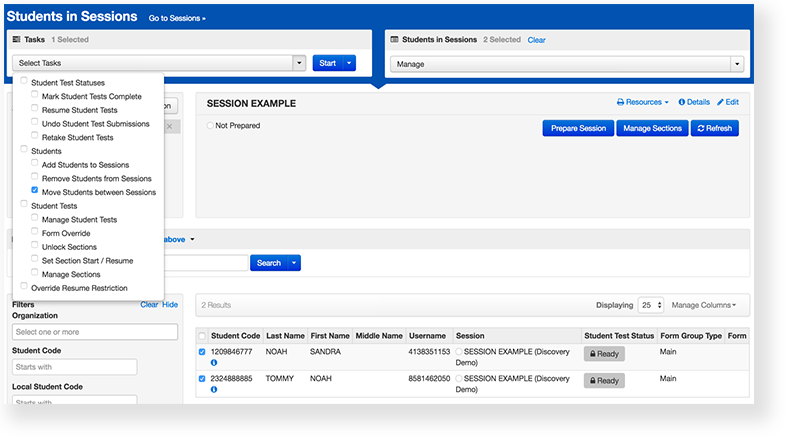Follow the Go to Sessions link
This screenshot has width=795, height=443.
pos(176,18)
